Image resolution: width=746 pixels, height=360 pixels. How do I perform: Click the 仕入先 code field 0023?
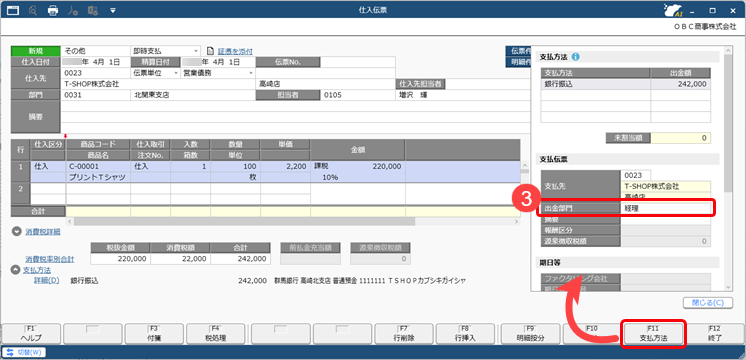click(x=95, y=73)
